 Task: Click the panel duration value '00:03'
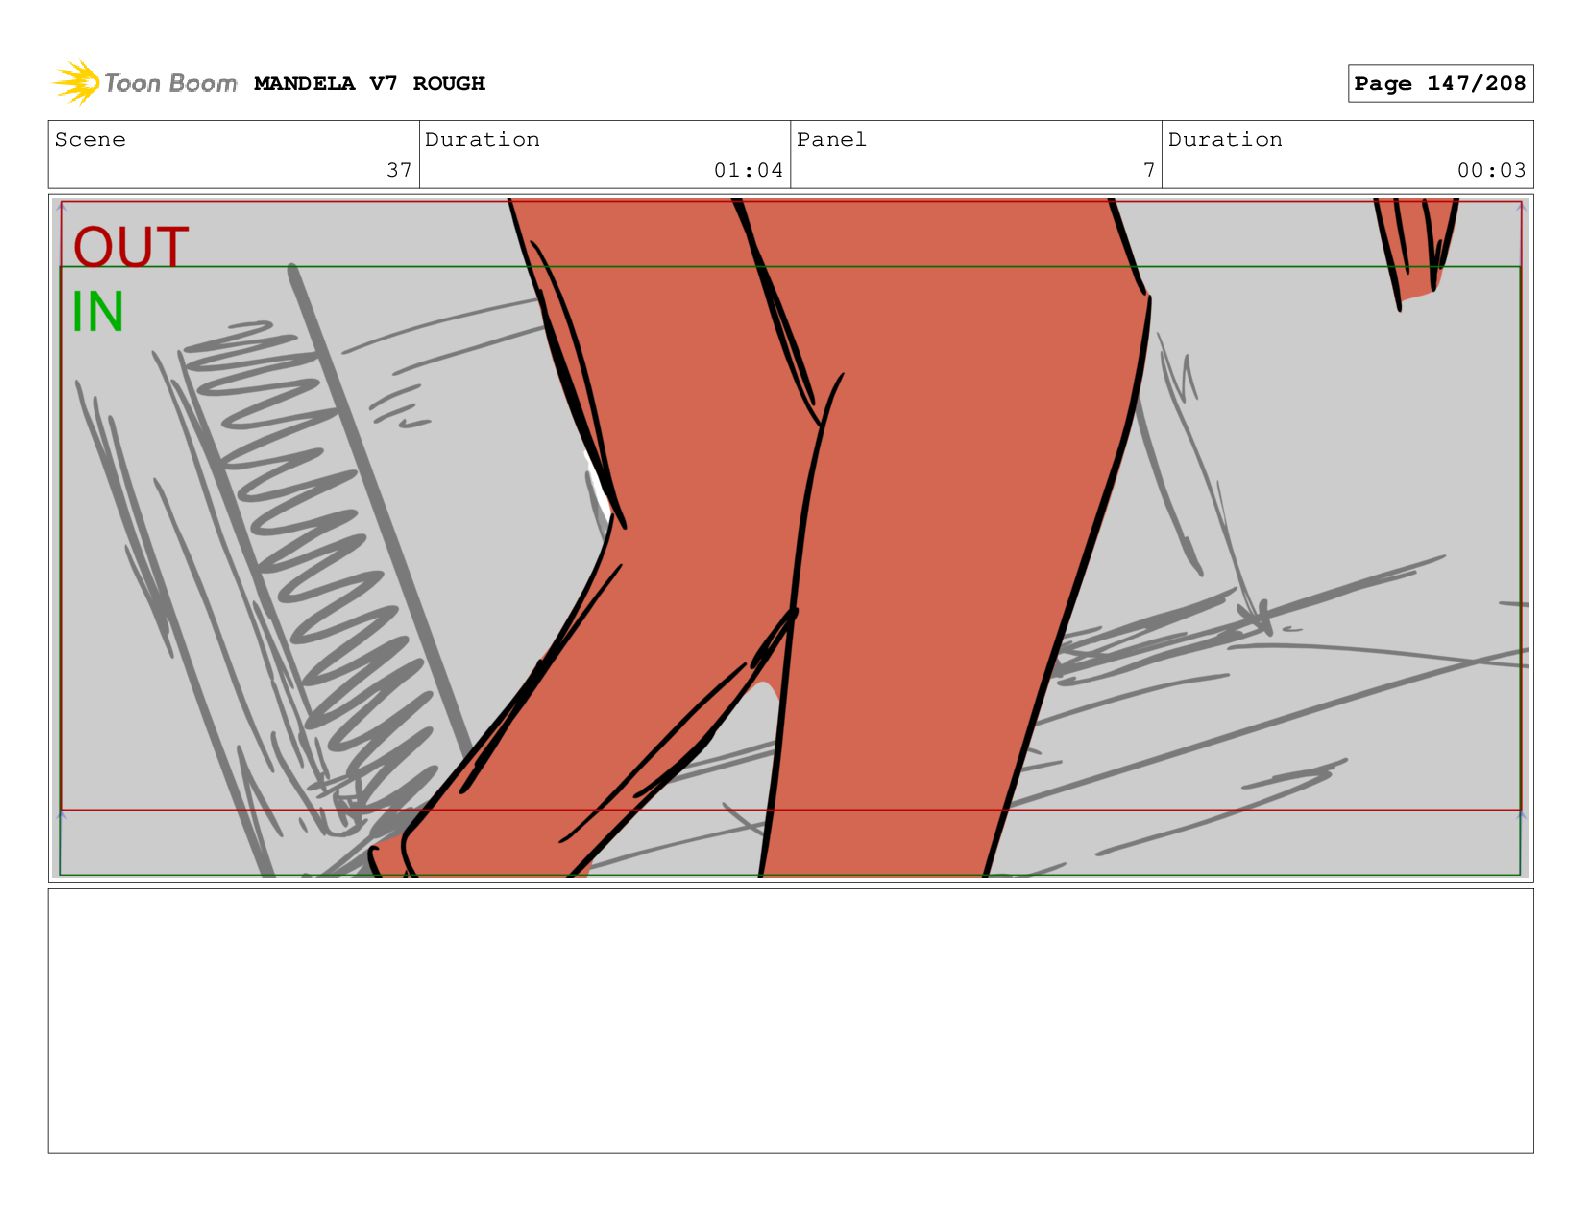click(1491, 170)
